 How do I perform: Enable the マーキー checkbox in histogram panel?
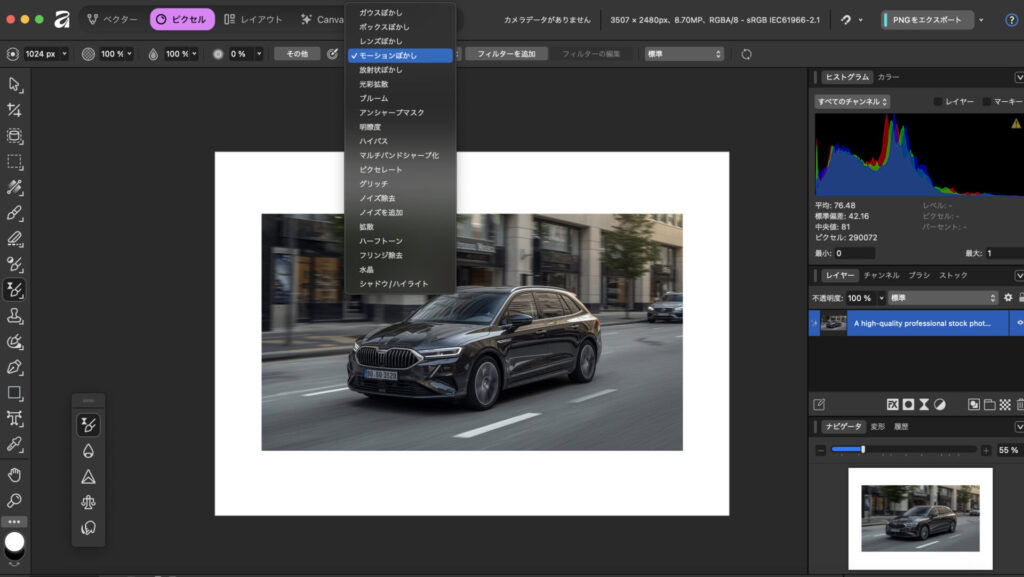click(x=988, y=101)
